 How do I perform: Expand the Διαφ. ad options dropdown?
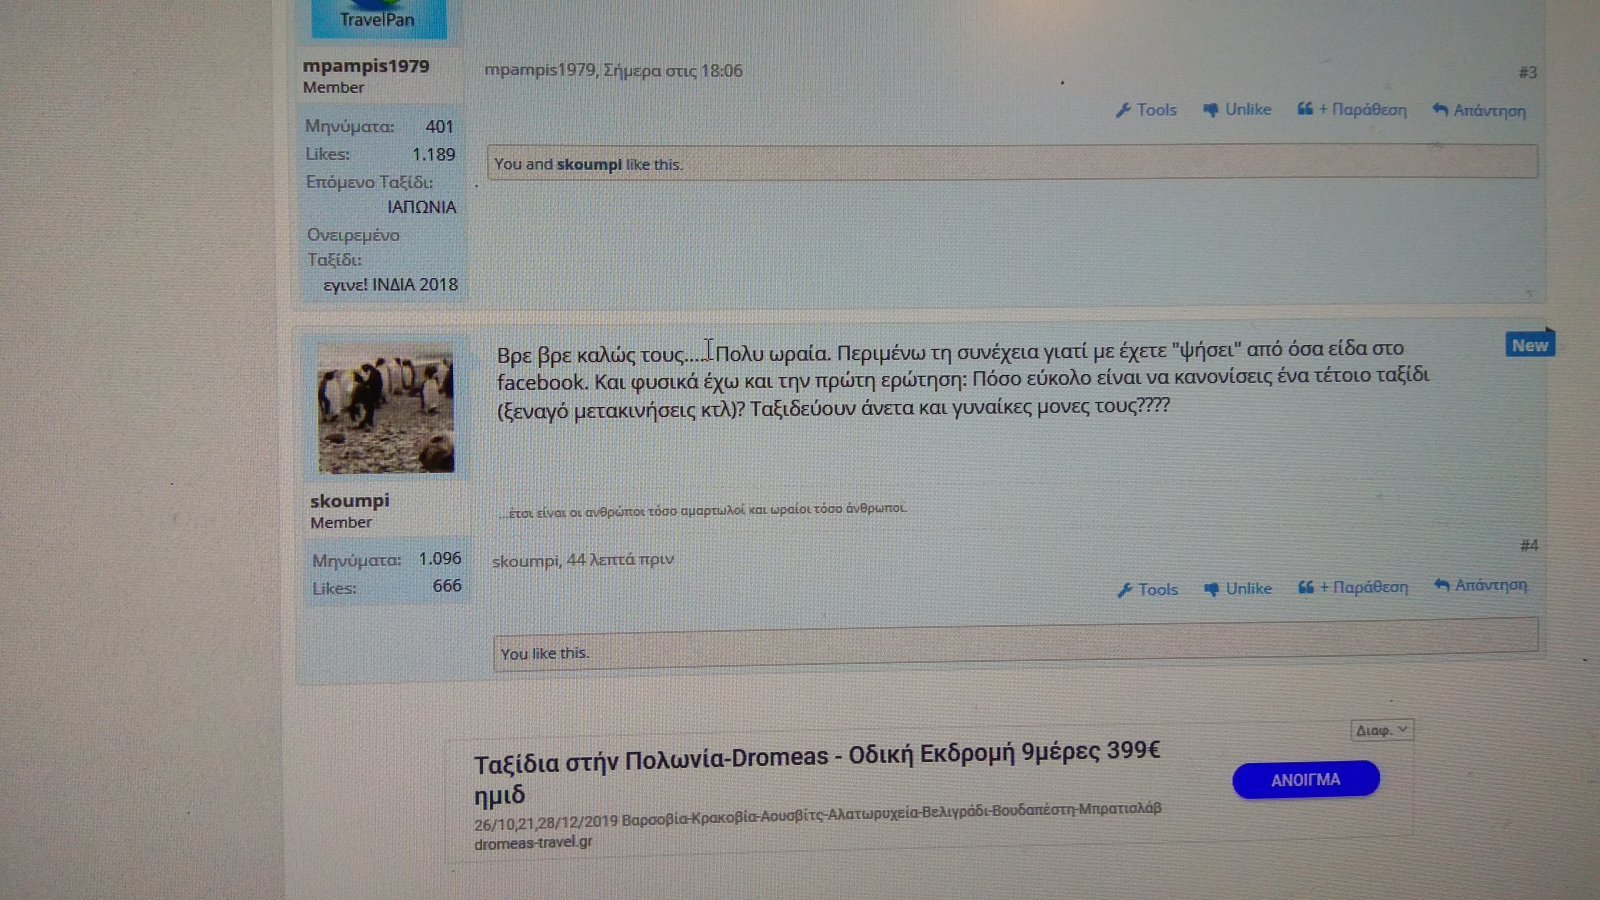pos(1381,730)
